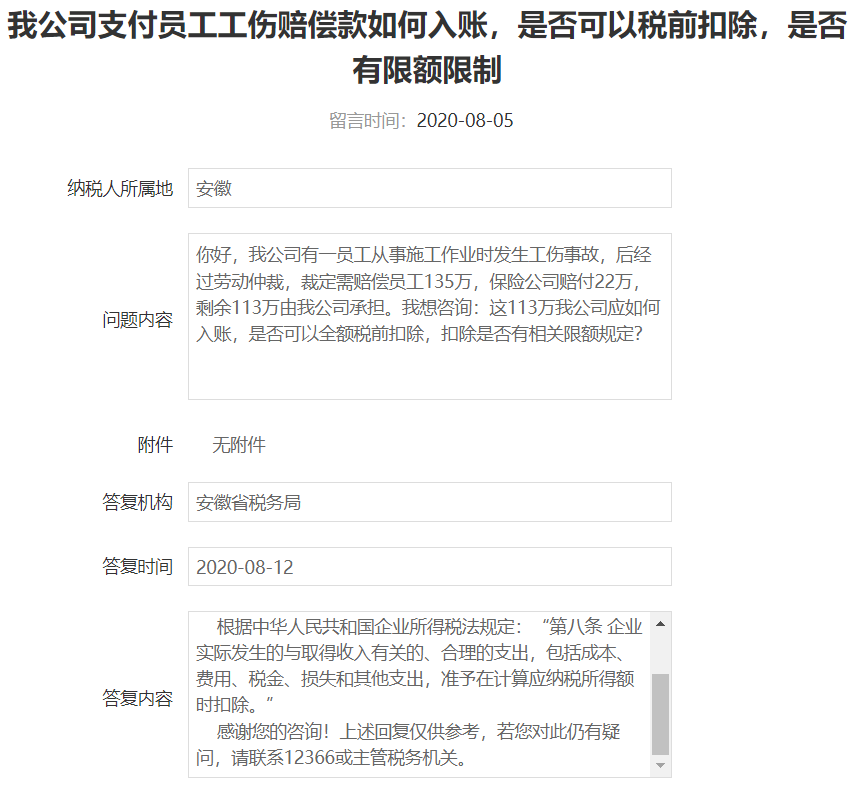Click the 纳税人所属地 field containing 安徽
This screenshot has width=854, height=787.
429,188
